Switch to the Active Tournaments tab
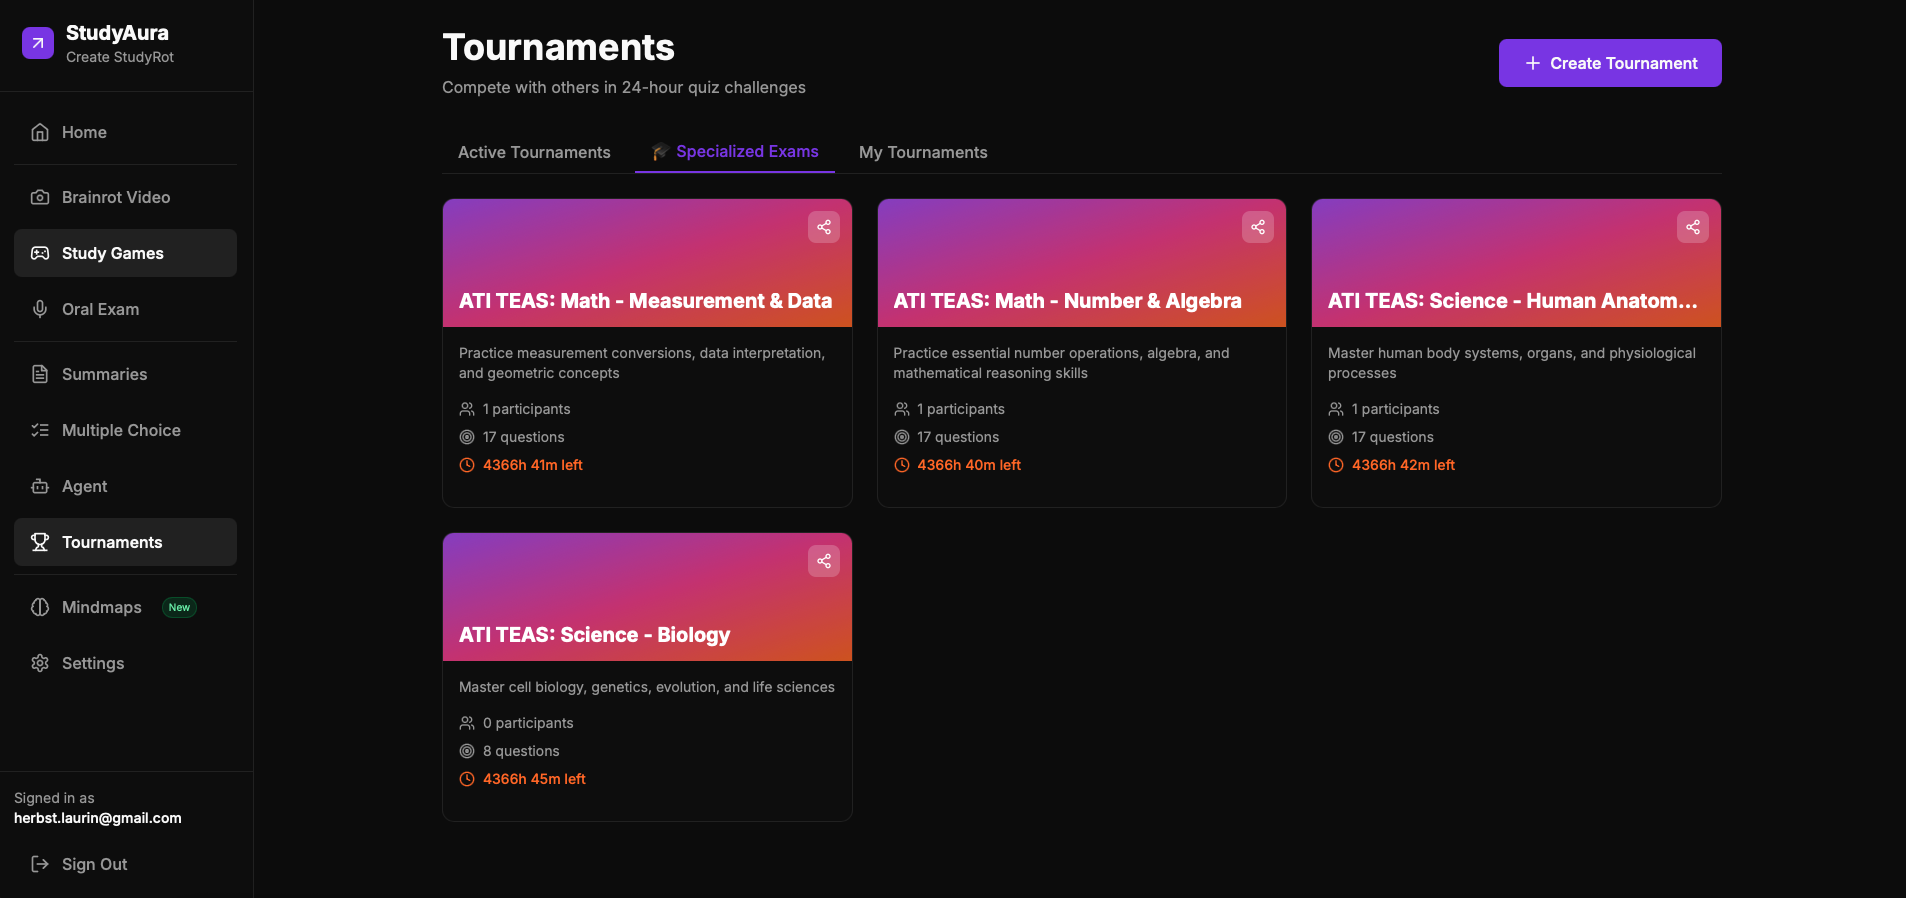The height and width of the screenshot is (898, 1906). click(x=534, y=152)
